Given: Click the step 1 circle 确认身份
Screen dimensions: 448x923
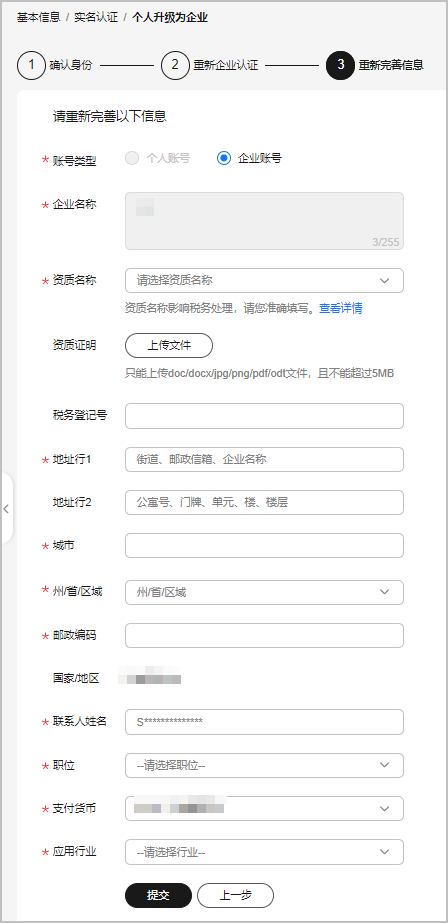Looking at the screenshot, I should pos(31,65).
